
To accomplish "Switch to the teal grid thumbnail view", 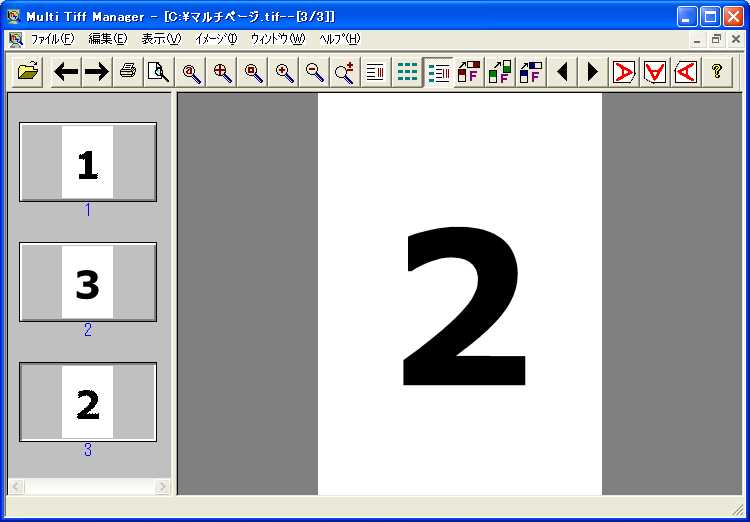I will tap(407, 72).
